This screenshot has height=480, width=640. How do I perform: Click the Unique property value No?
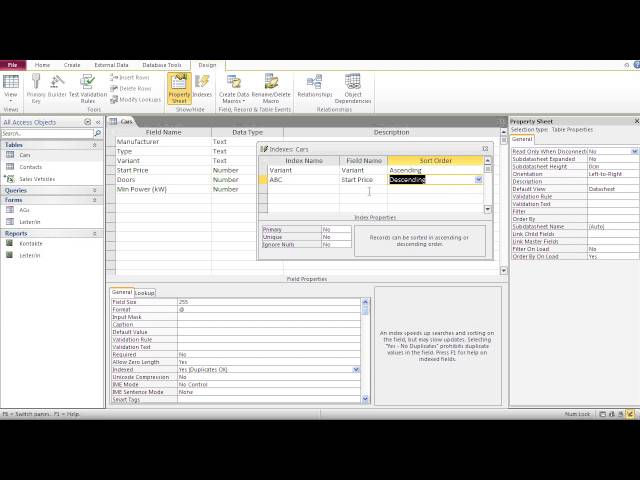(336, 237)
